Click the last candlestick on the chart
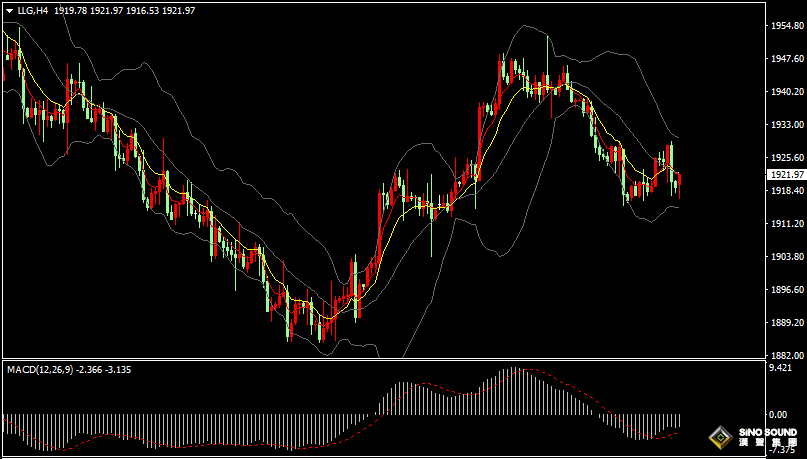The height and width of the screenshot is (459, 807). tap(679, 182)
